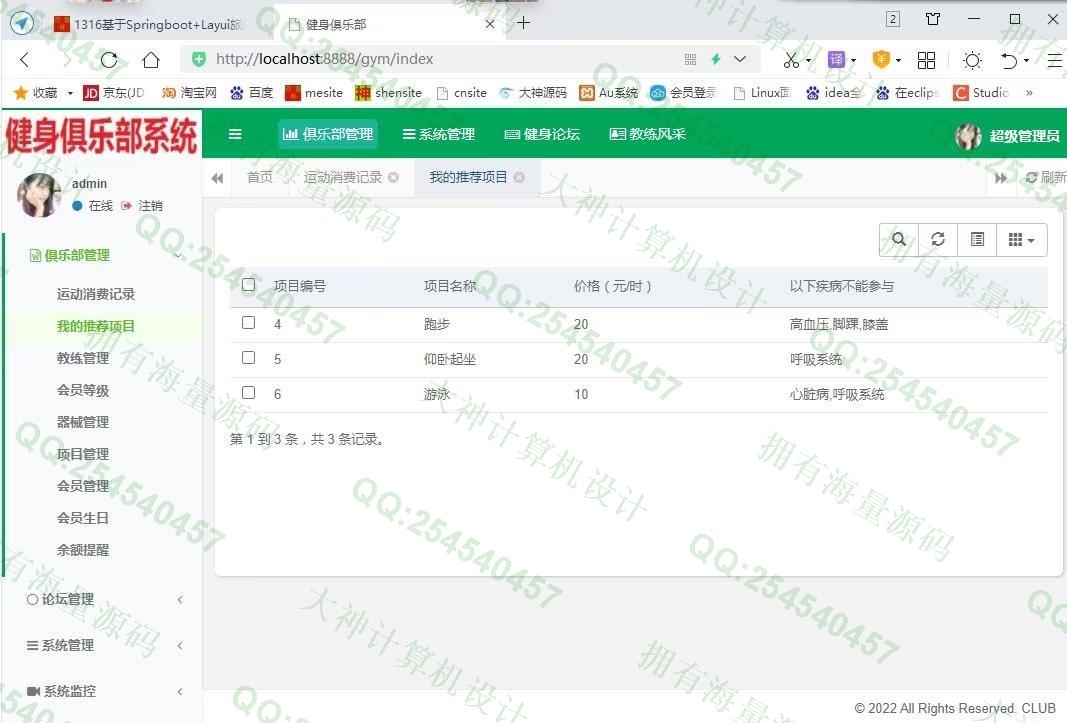Expand the 论坛管理 sidebar section
This screenshot has height=723, width=1067.
[x=102, y=600]
